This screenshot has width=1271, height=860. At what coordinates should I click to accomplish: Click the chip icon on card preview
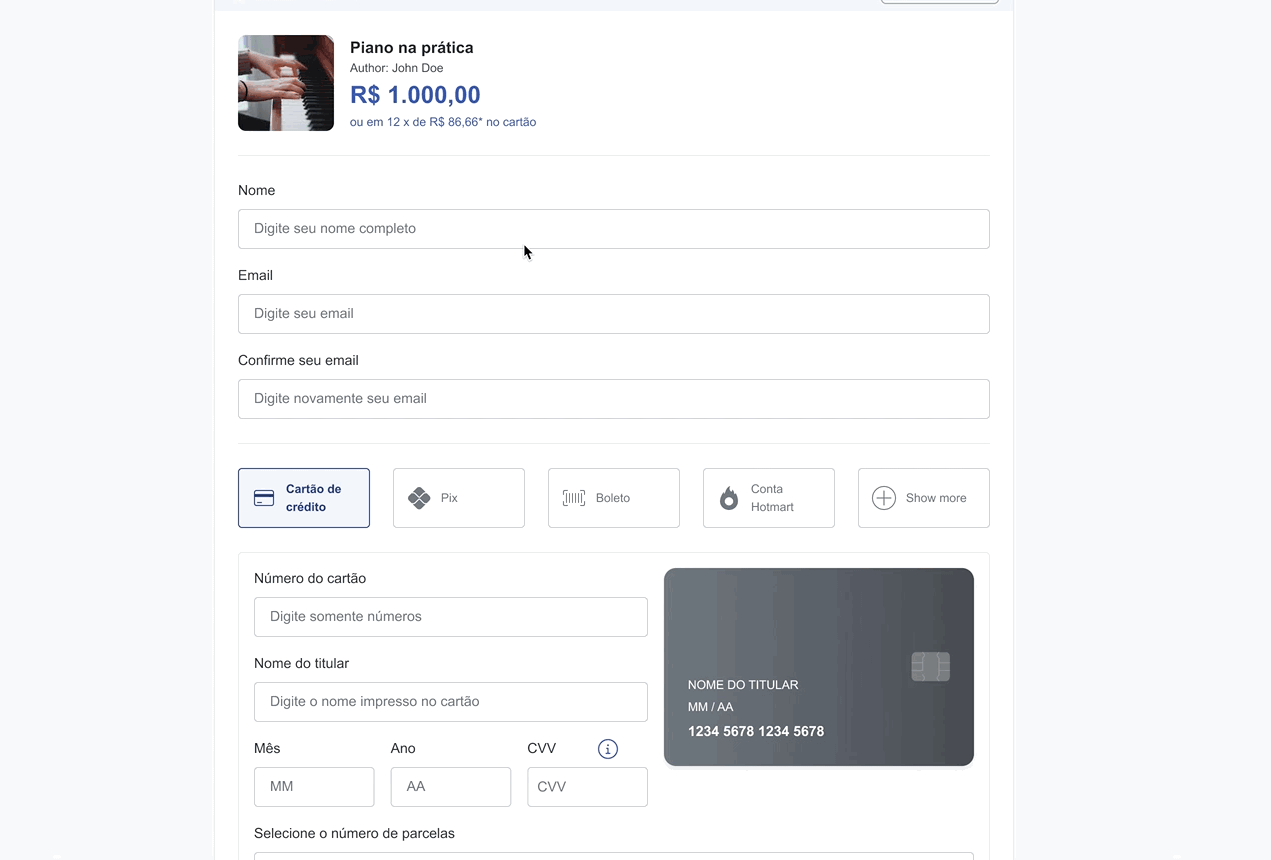tap(931, 666)
